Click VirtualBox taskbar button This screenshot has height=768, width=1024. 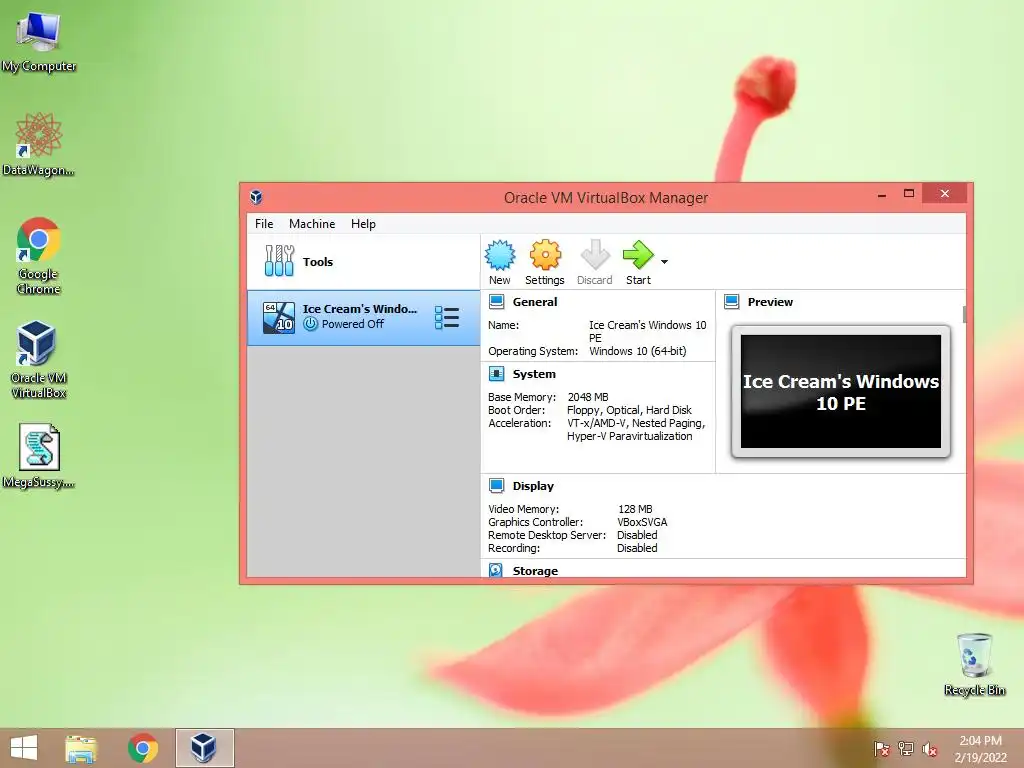(x=204, y=748)
